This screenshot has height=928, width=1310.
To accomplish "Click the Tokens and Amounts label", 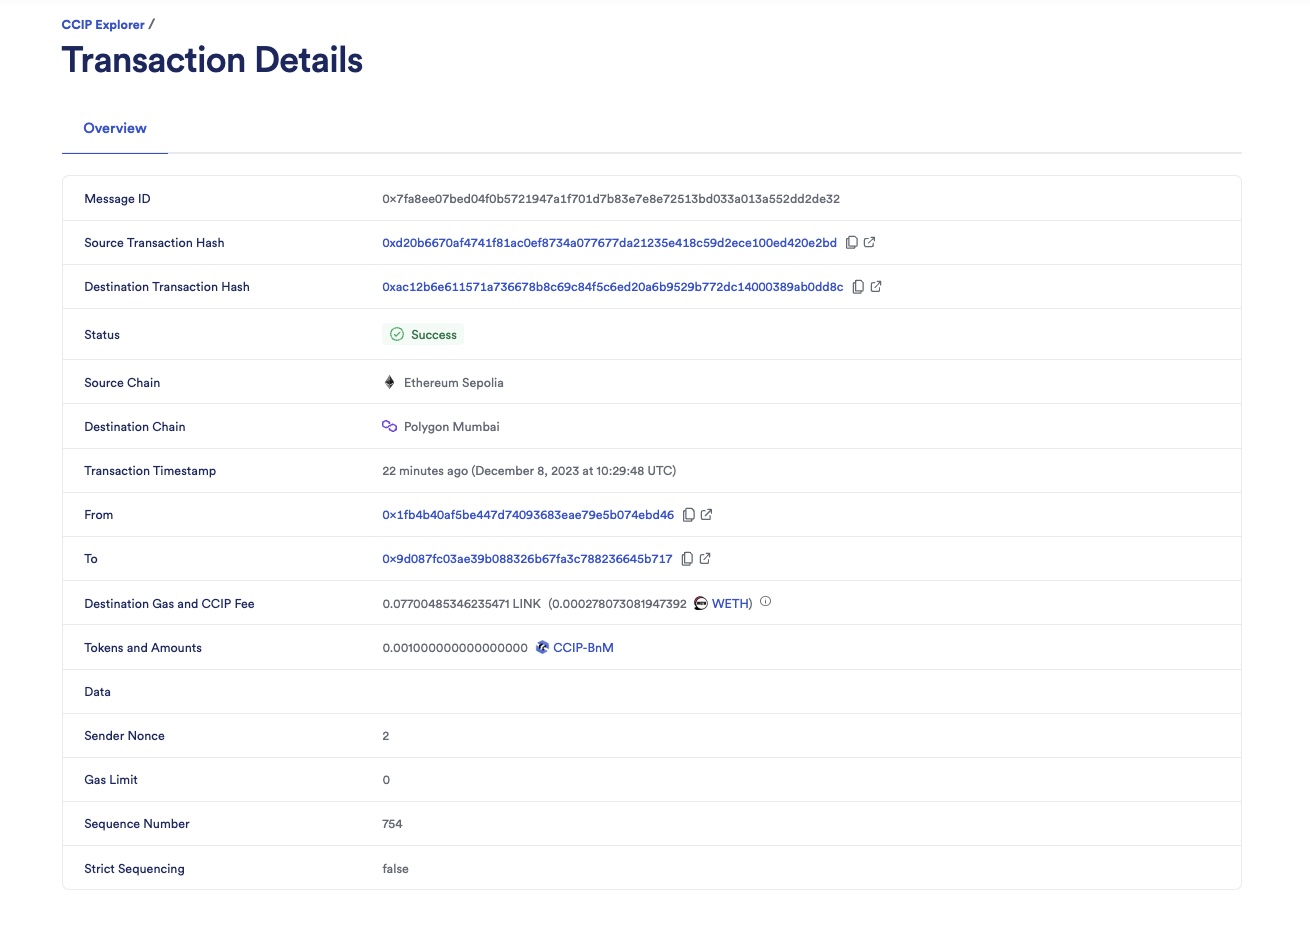I will point(143,648).
